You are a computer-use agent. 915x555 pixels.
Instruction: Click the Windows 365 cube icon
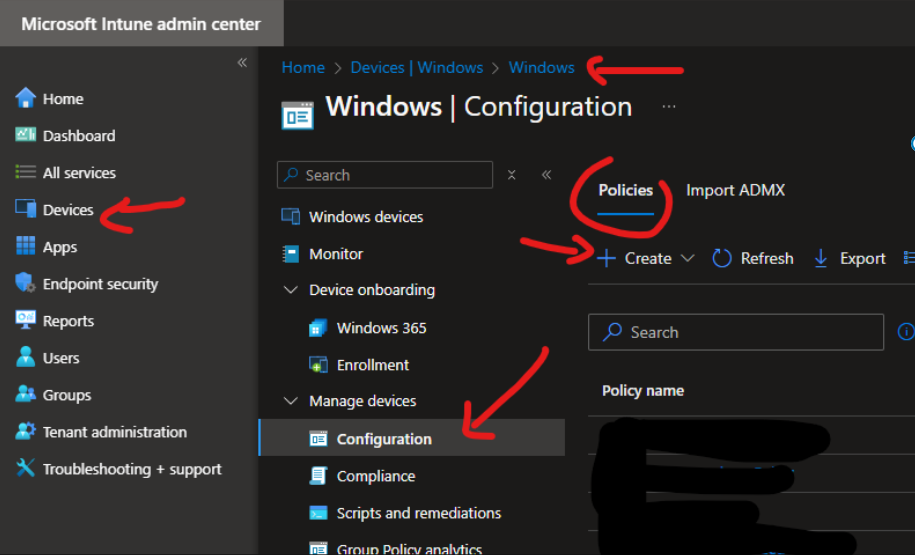318,328
